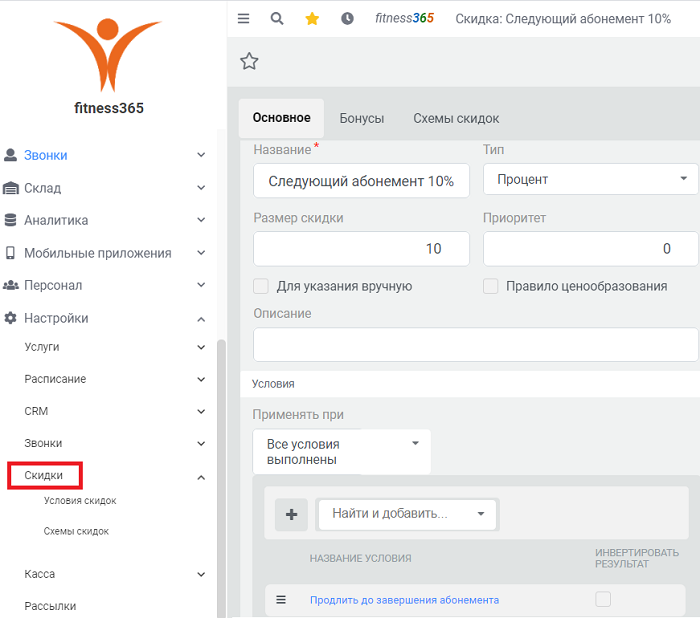The height and width of the screenshot is (618, 700).
Task: Expand Мобильные приложения chevron
Action: click(x=201, y=253)
